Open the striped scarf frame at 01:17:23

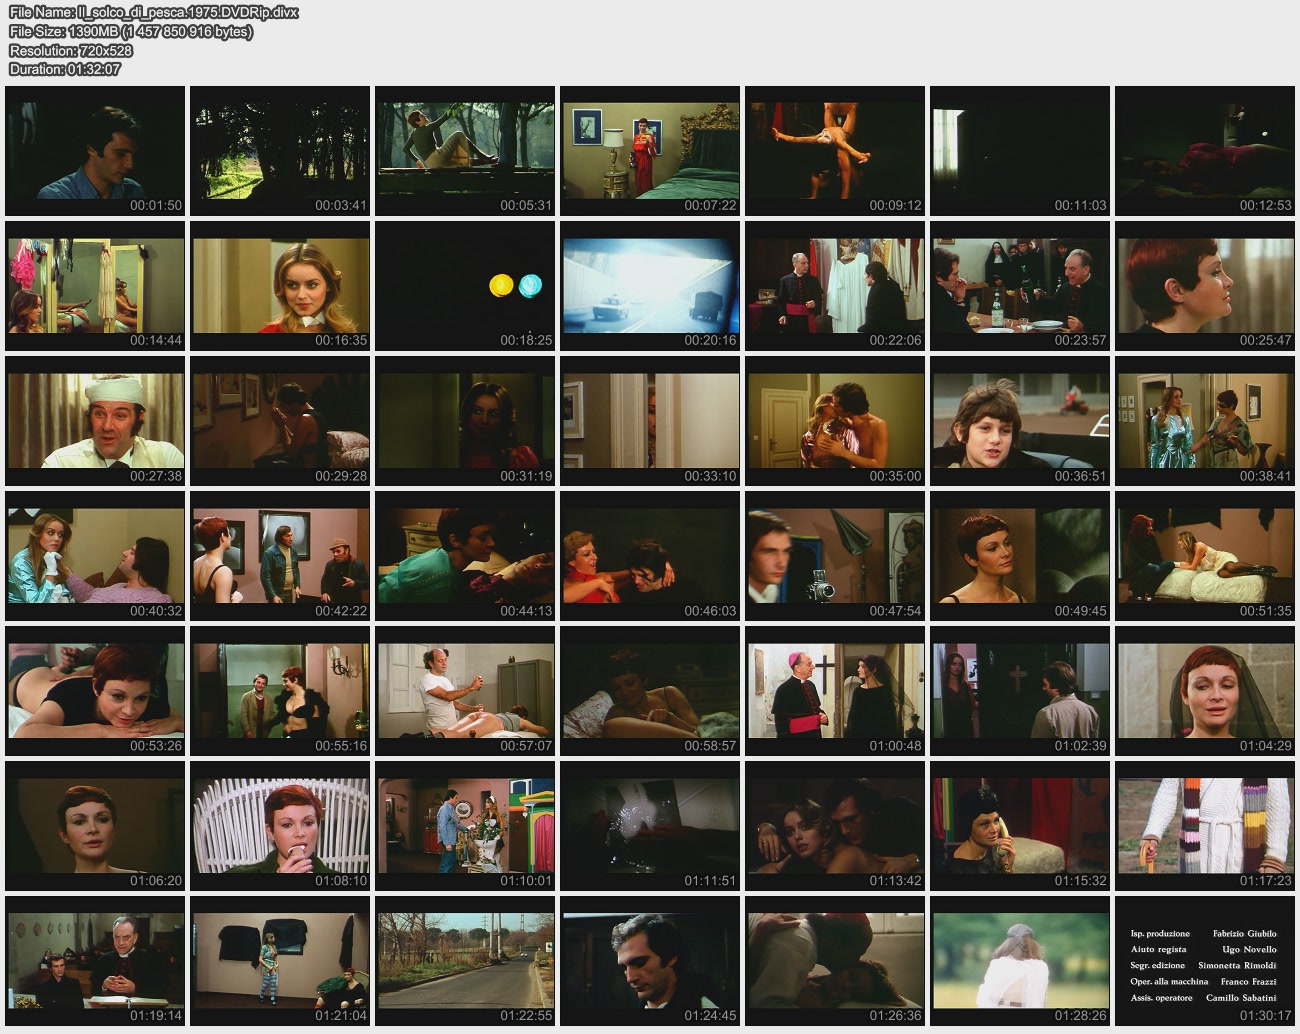pos(1205,826)
